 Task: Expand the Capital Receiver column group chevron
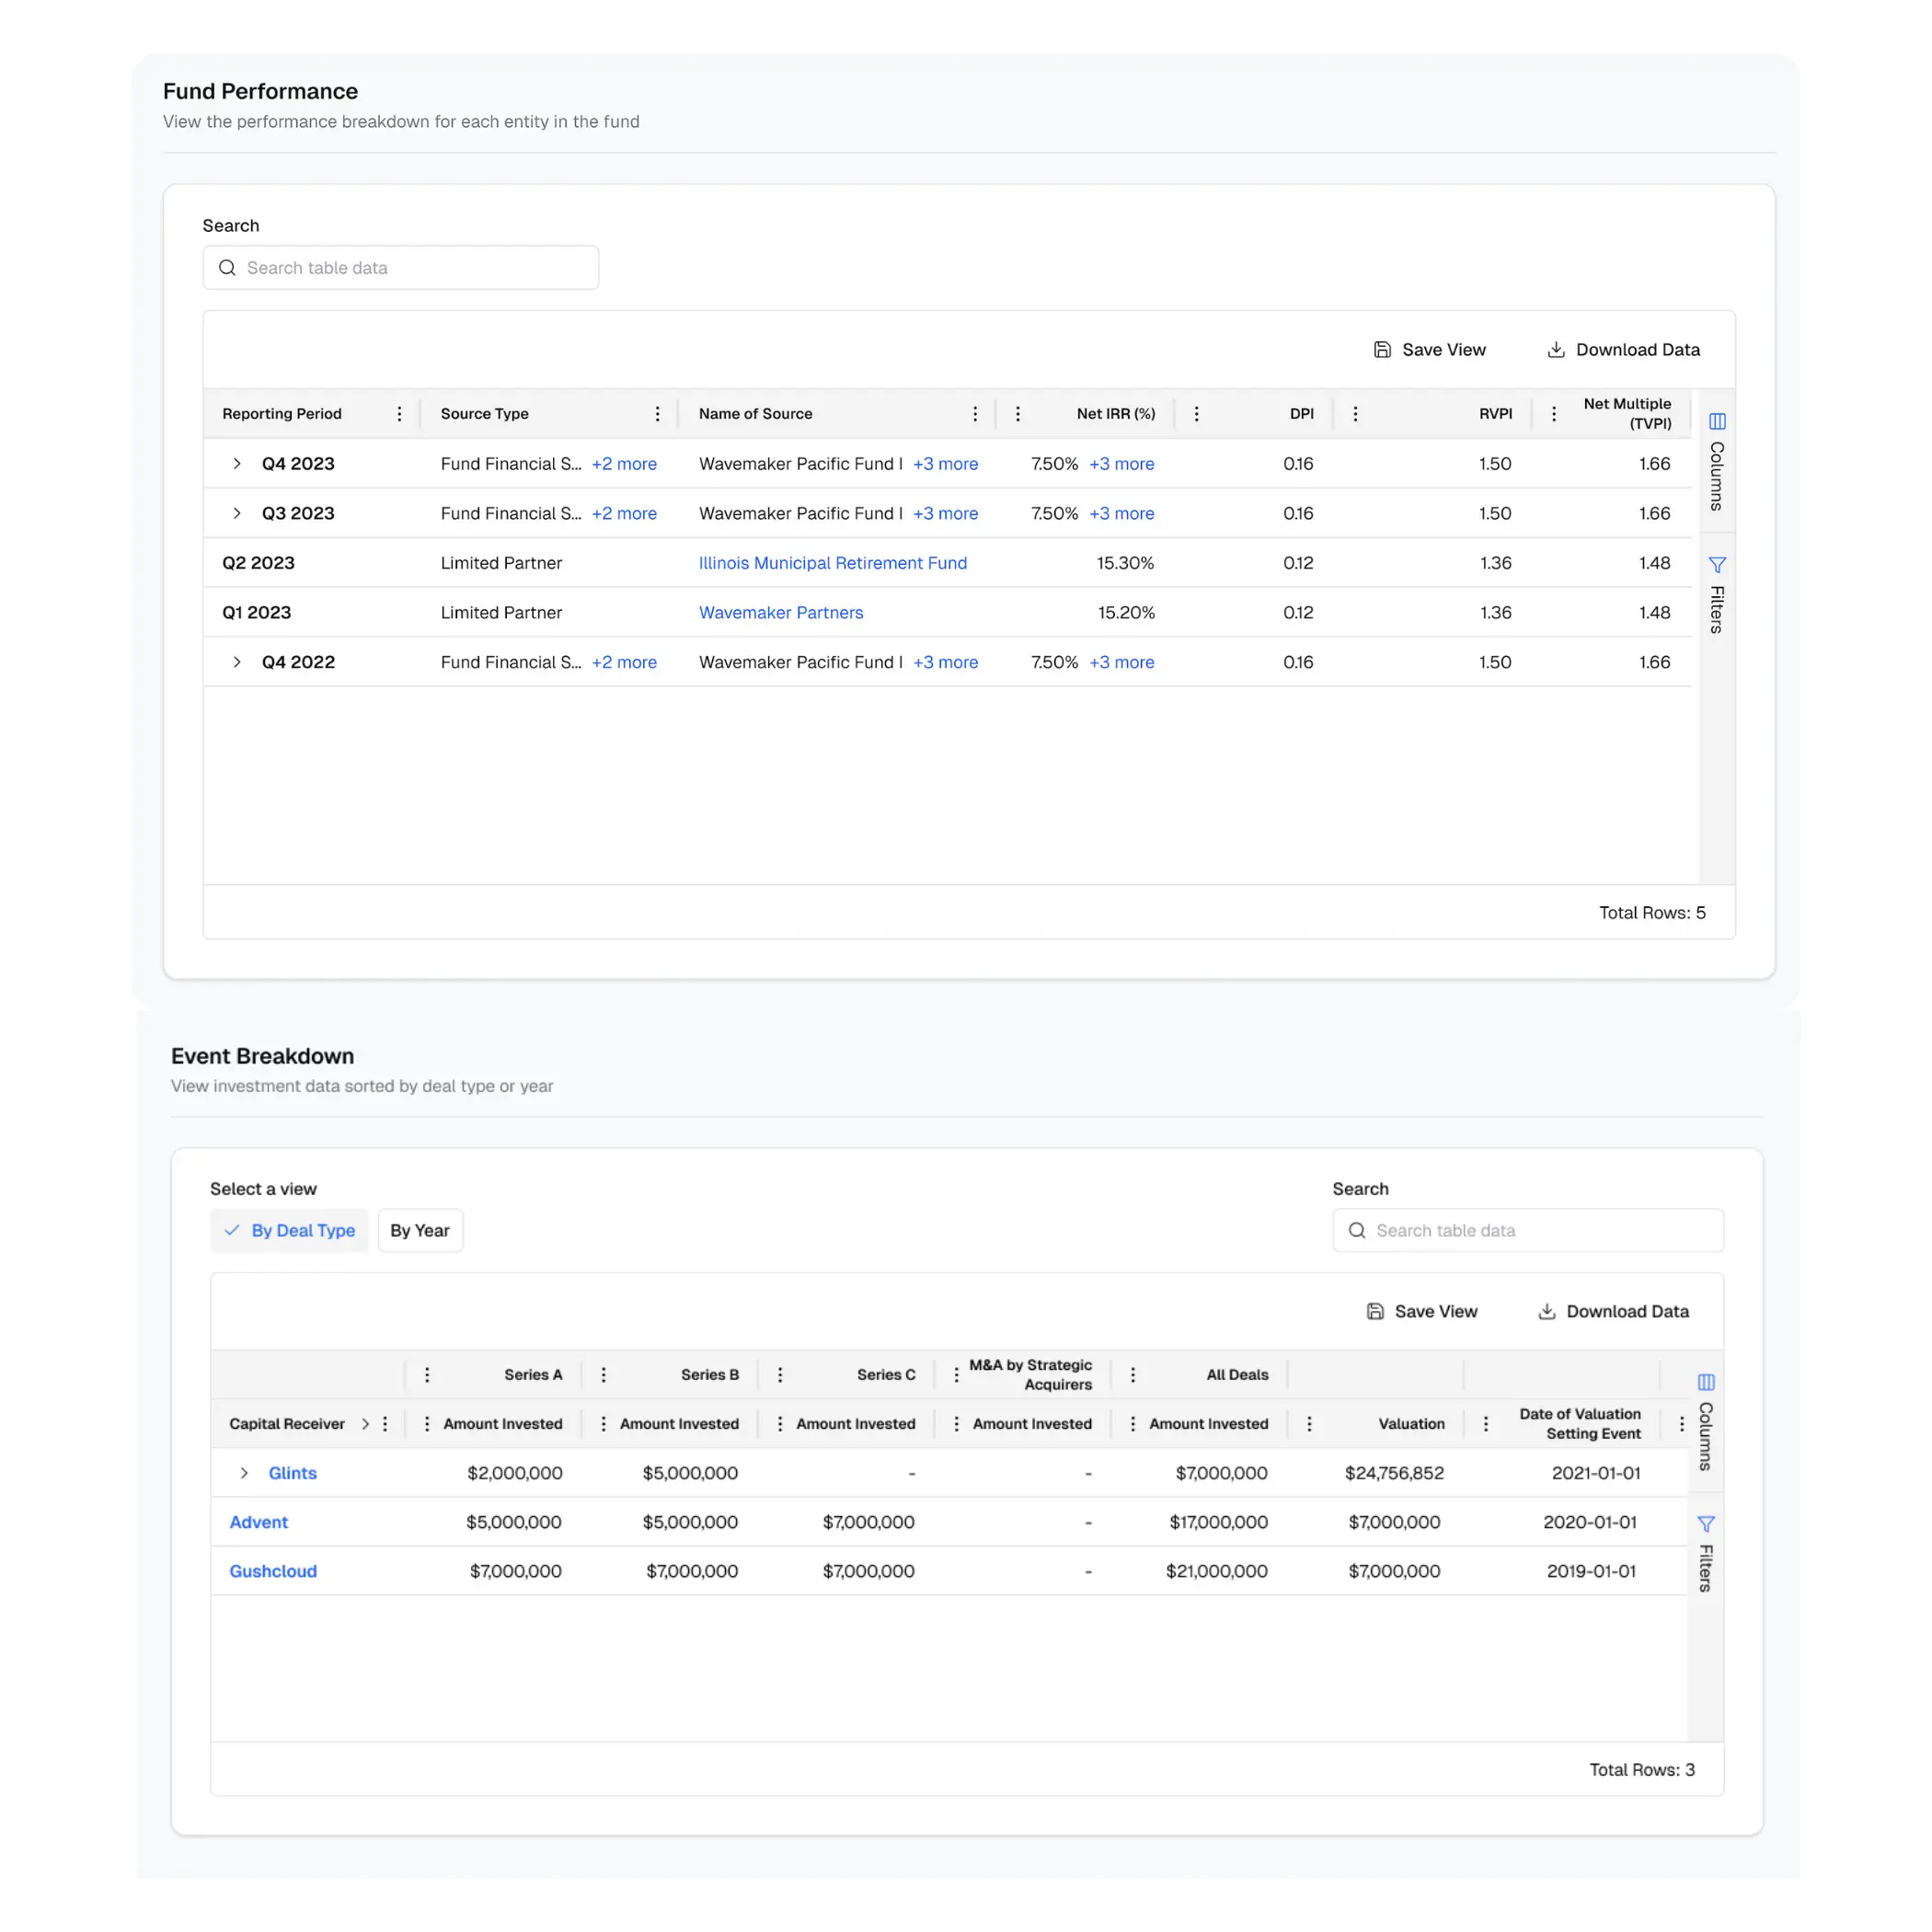[x=365, y=1424]
